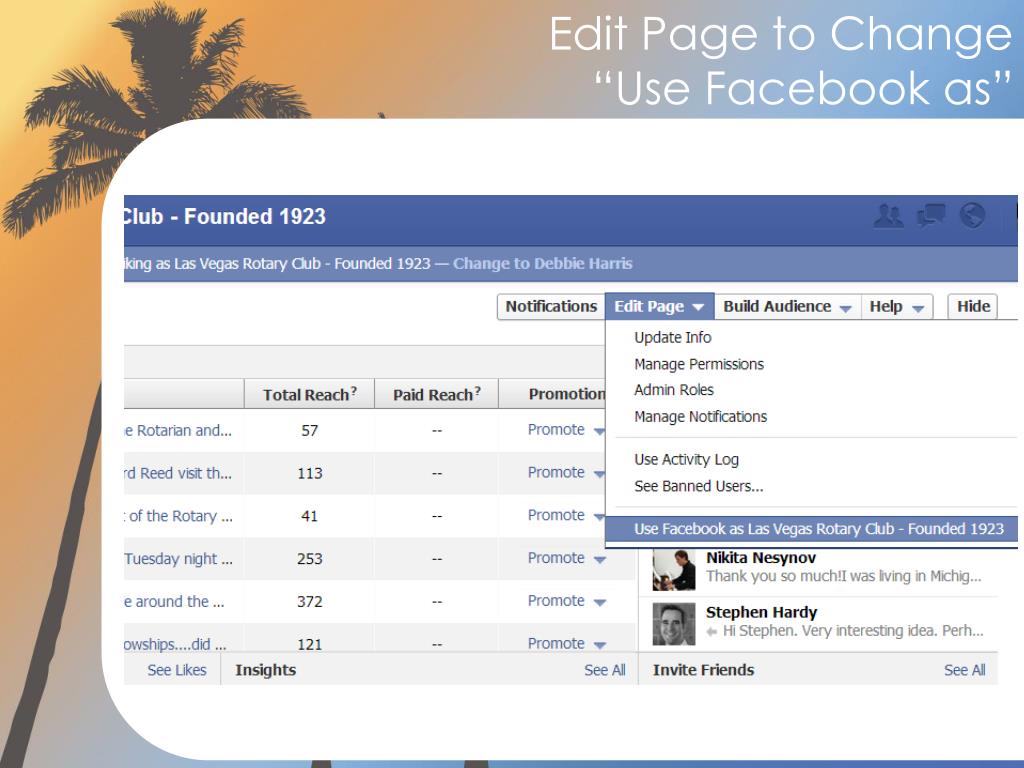Image resolution: width=1024 pixels, height=768 pixels.
Task: Click the See Likes link
Action: pyautogui.click(x=176, y=670)
